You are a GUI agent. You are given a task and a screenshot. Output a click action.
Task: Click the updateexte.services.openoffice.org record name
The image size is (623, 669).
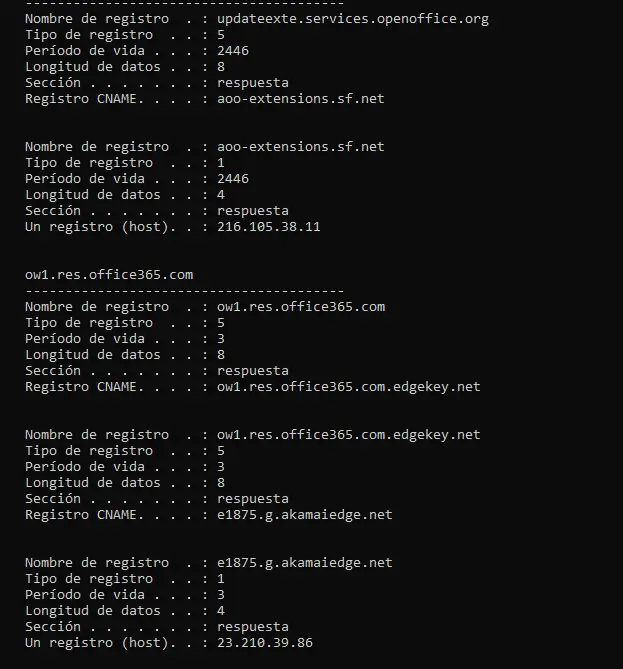(x=352, y=18)
